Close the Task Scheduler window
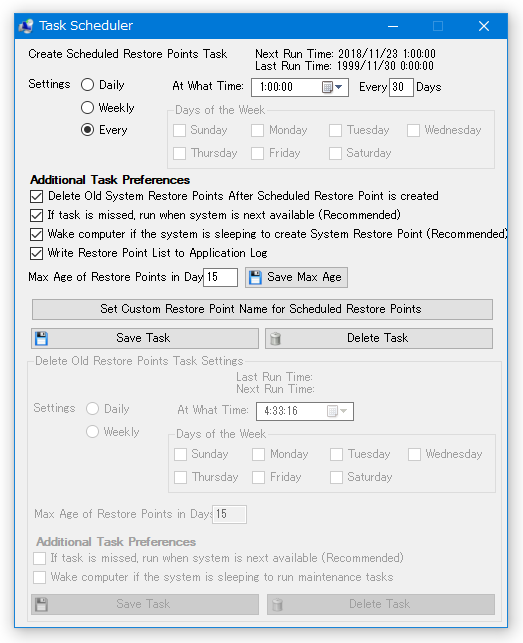 [484, 26]
